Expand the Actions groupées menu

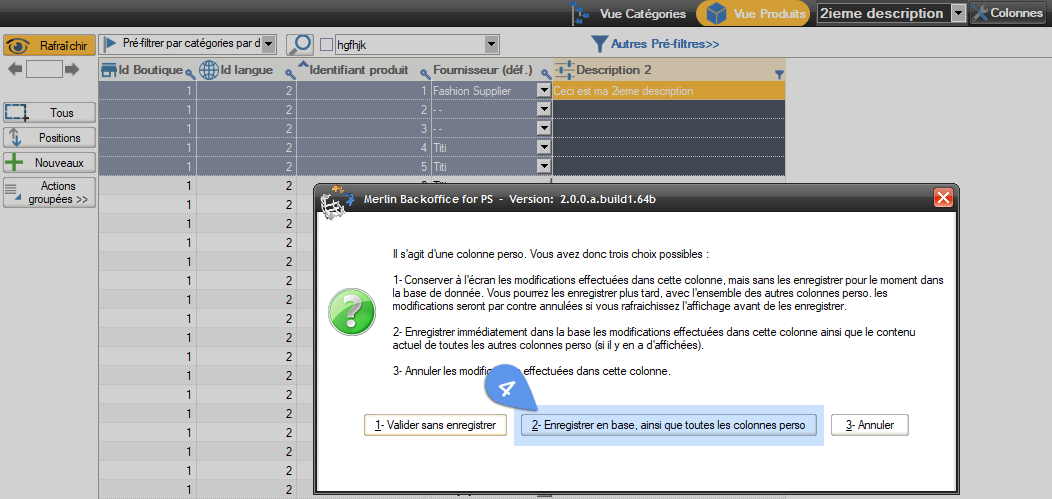coord(49,193)
